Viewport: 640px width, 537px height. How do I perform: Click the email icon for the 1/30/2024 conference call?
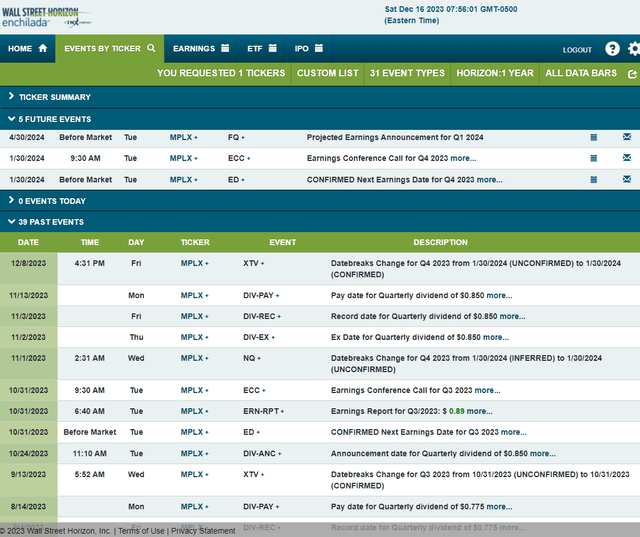pos(627,158)
